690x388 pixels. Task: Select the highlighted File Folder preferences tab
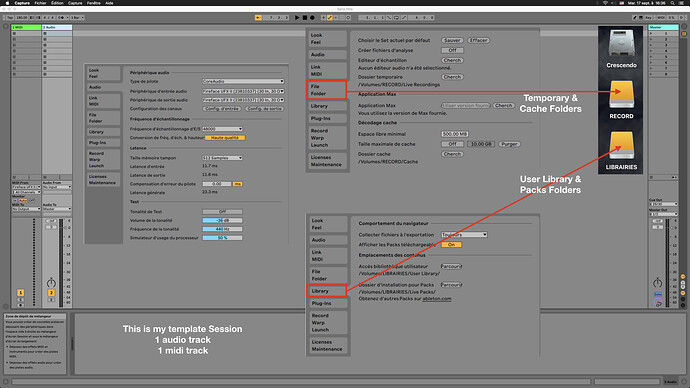pos(327,90)
